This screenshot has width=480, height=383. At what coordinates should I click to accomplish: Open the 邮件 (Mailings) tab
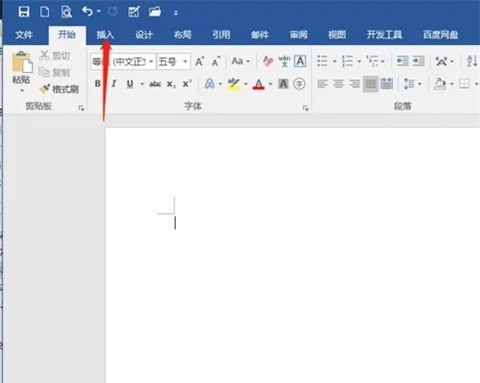pyautogui.click(x=260, y=35)
